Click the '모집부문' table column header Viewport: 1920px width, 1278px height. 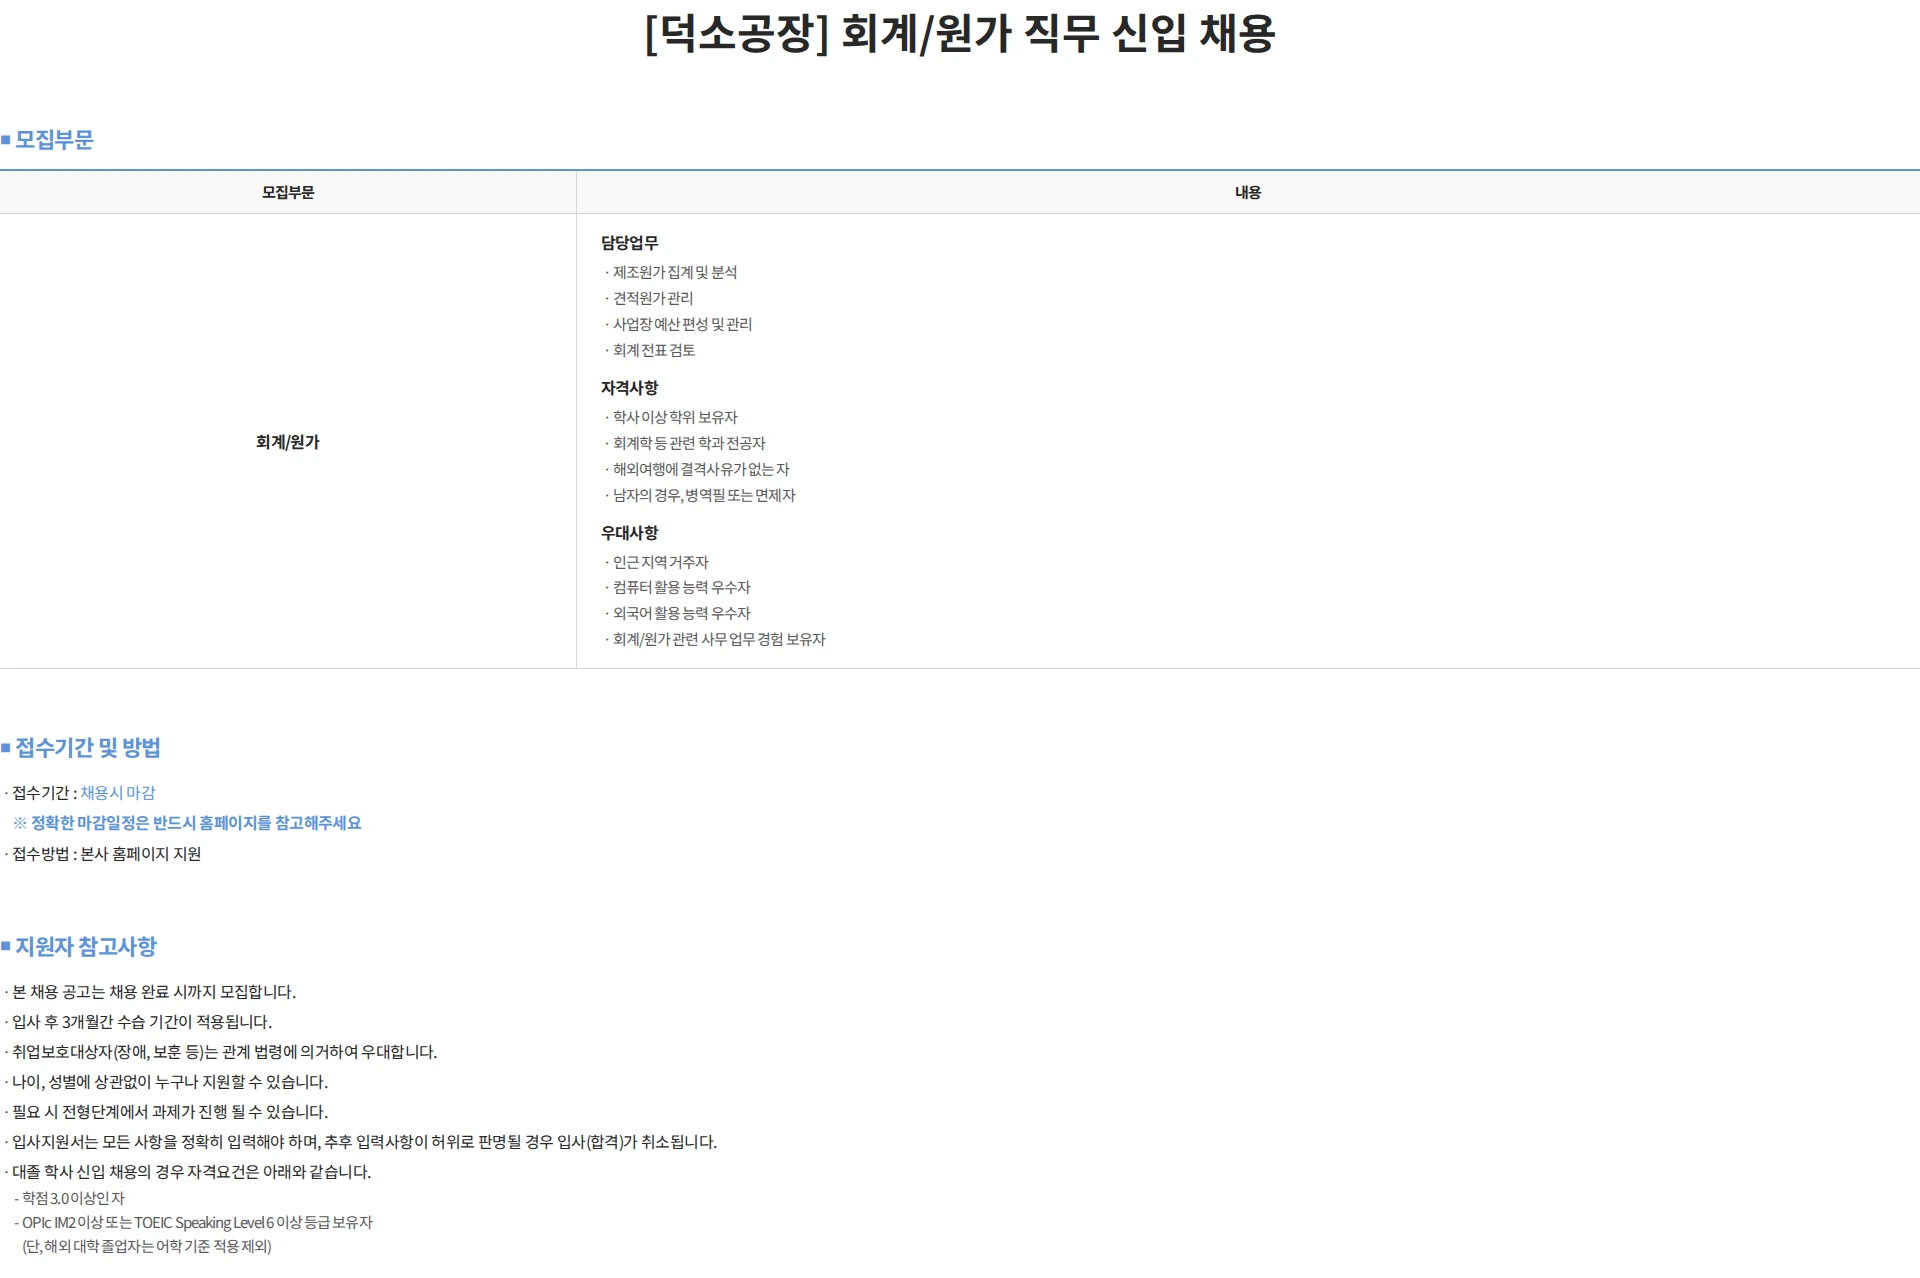[x=288, y=192]
